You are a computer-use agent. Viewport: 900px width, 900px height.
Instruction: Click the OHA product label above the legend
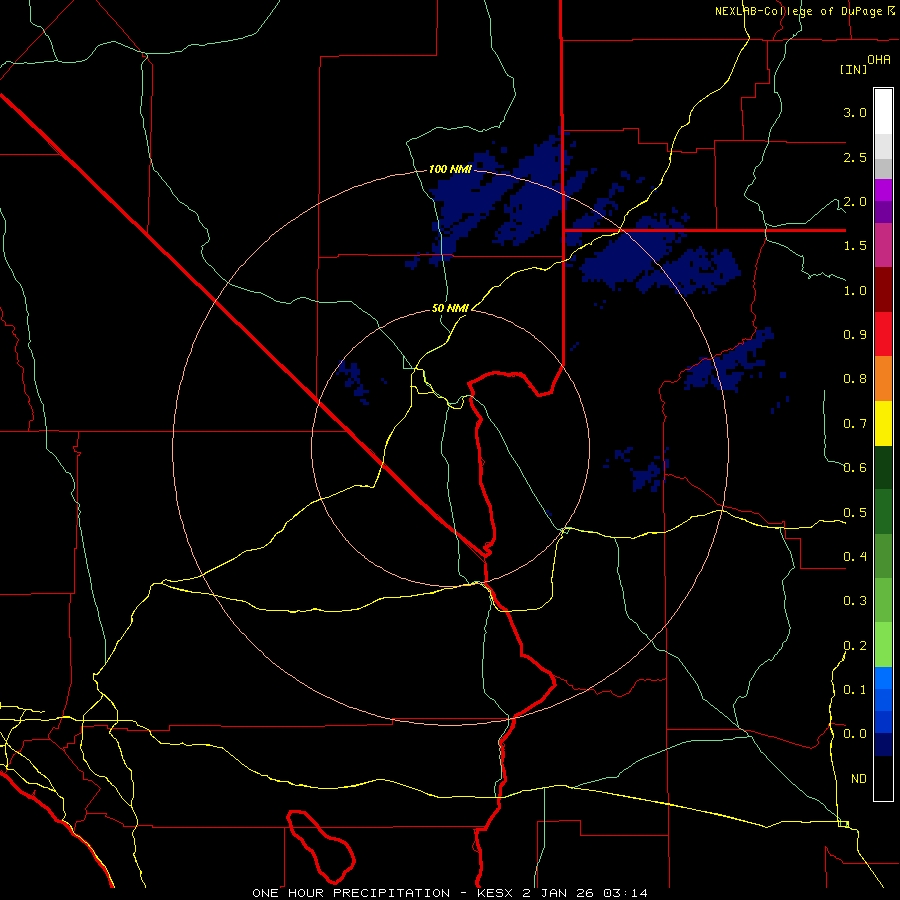(x=879, y=60)
